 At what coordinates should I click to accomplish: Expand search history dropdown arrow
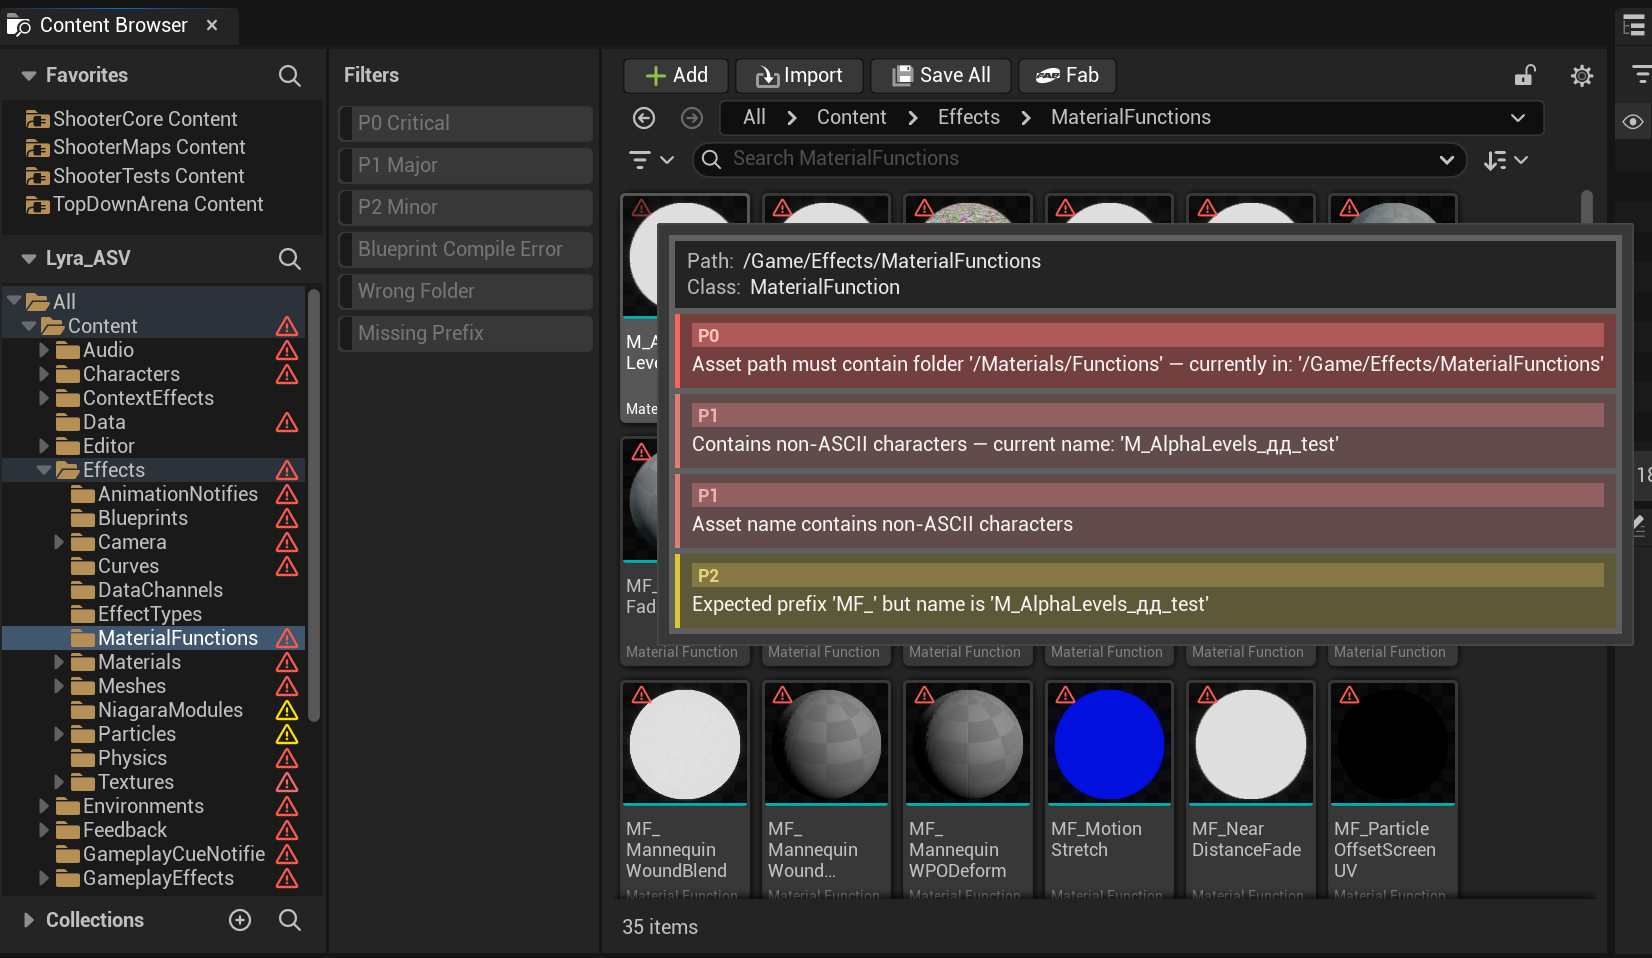coord(1446,160)
